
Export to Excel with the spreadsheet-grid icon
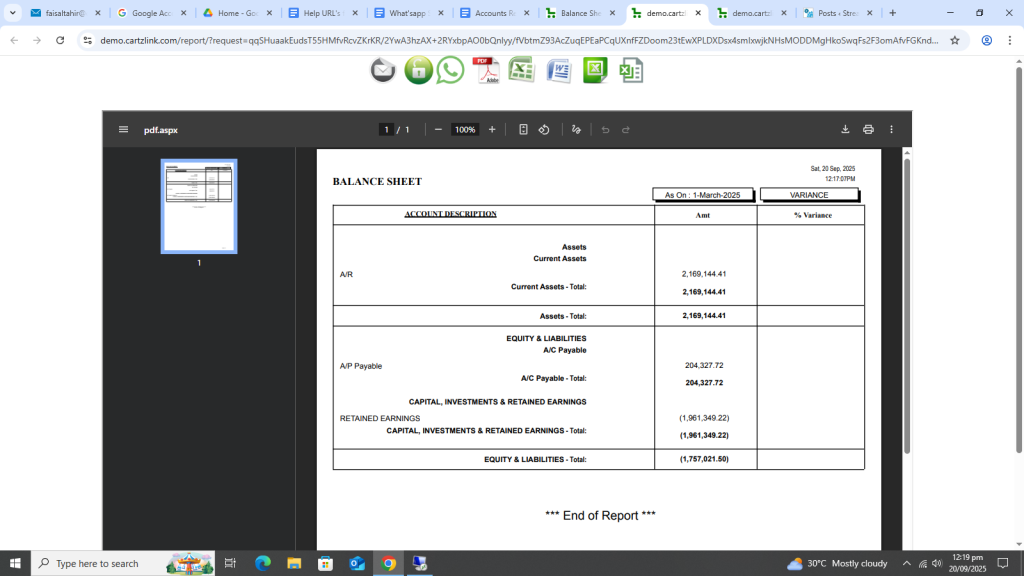522,70
